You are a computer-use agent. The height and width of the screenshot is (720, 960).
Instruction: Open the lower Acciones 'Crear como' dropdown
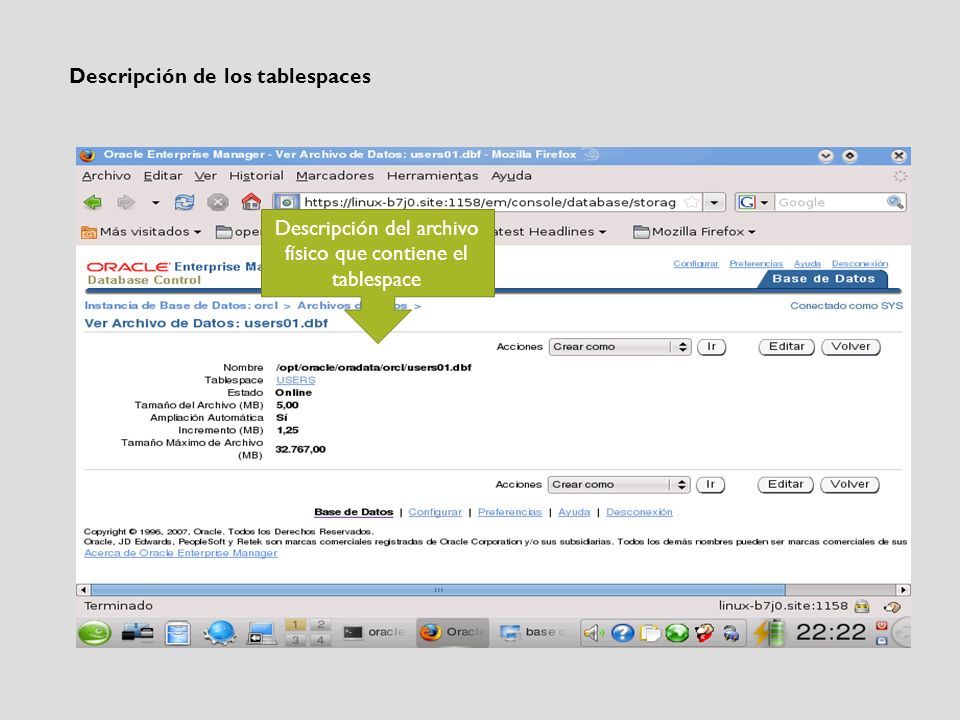tap(618, 484)
